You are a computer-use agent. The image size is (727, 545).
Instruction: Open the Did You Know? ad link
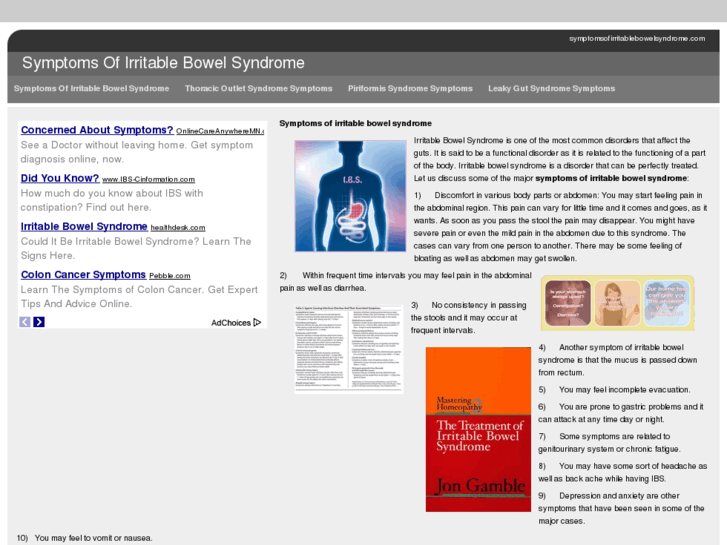coord(60,178)
